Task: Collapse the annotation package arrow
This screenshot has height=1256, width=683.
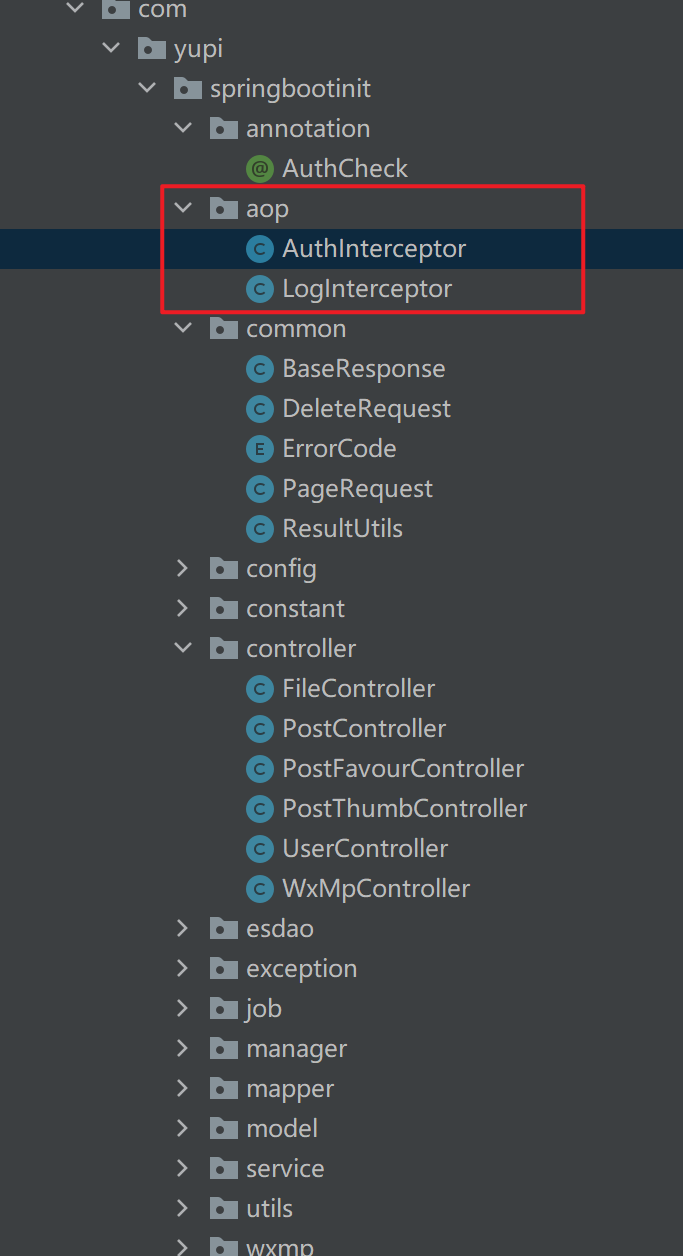Action: click(x=182, y=129)
